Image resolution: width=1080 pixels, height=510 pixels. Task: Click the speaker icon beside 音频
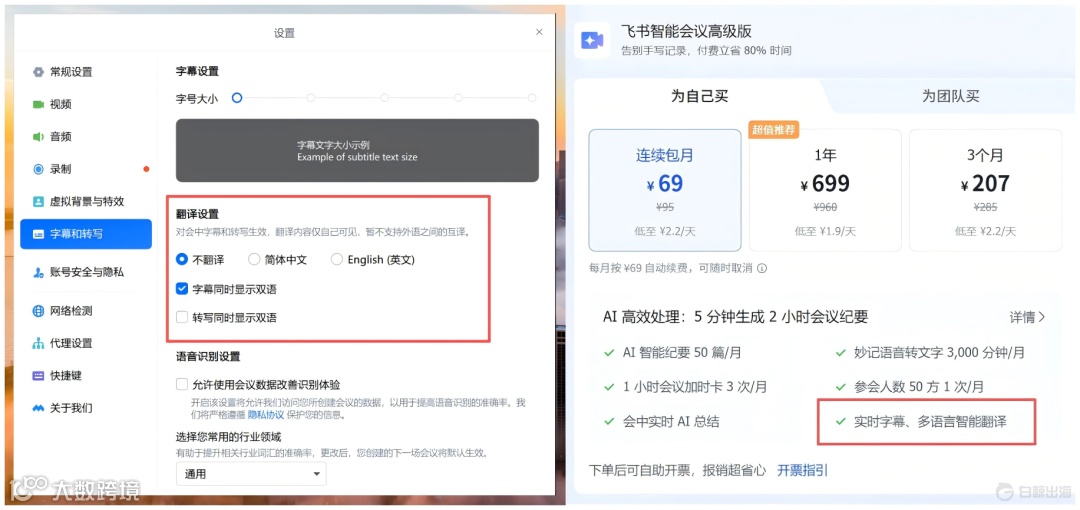point(39,137)
